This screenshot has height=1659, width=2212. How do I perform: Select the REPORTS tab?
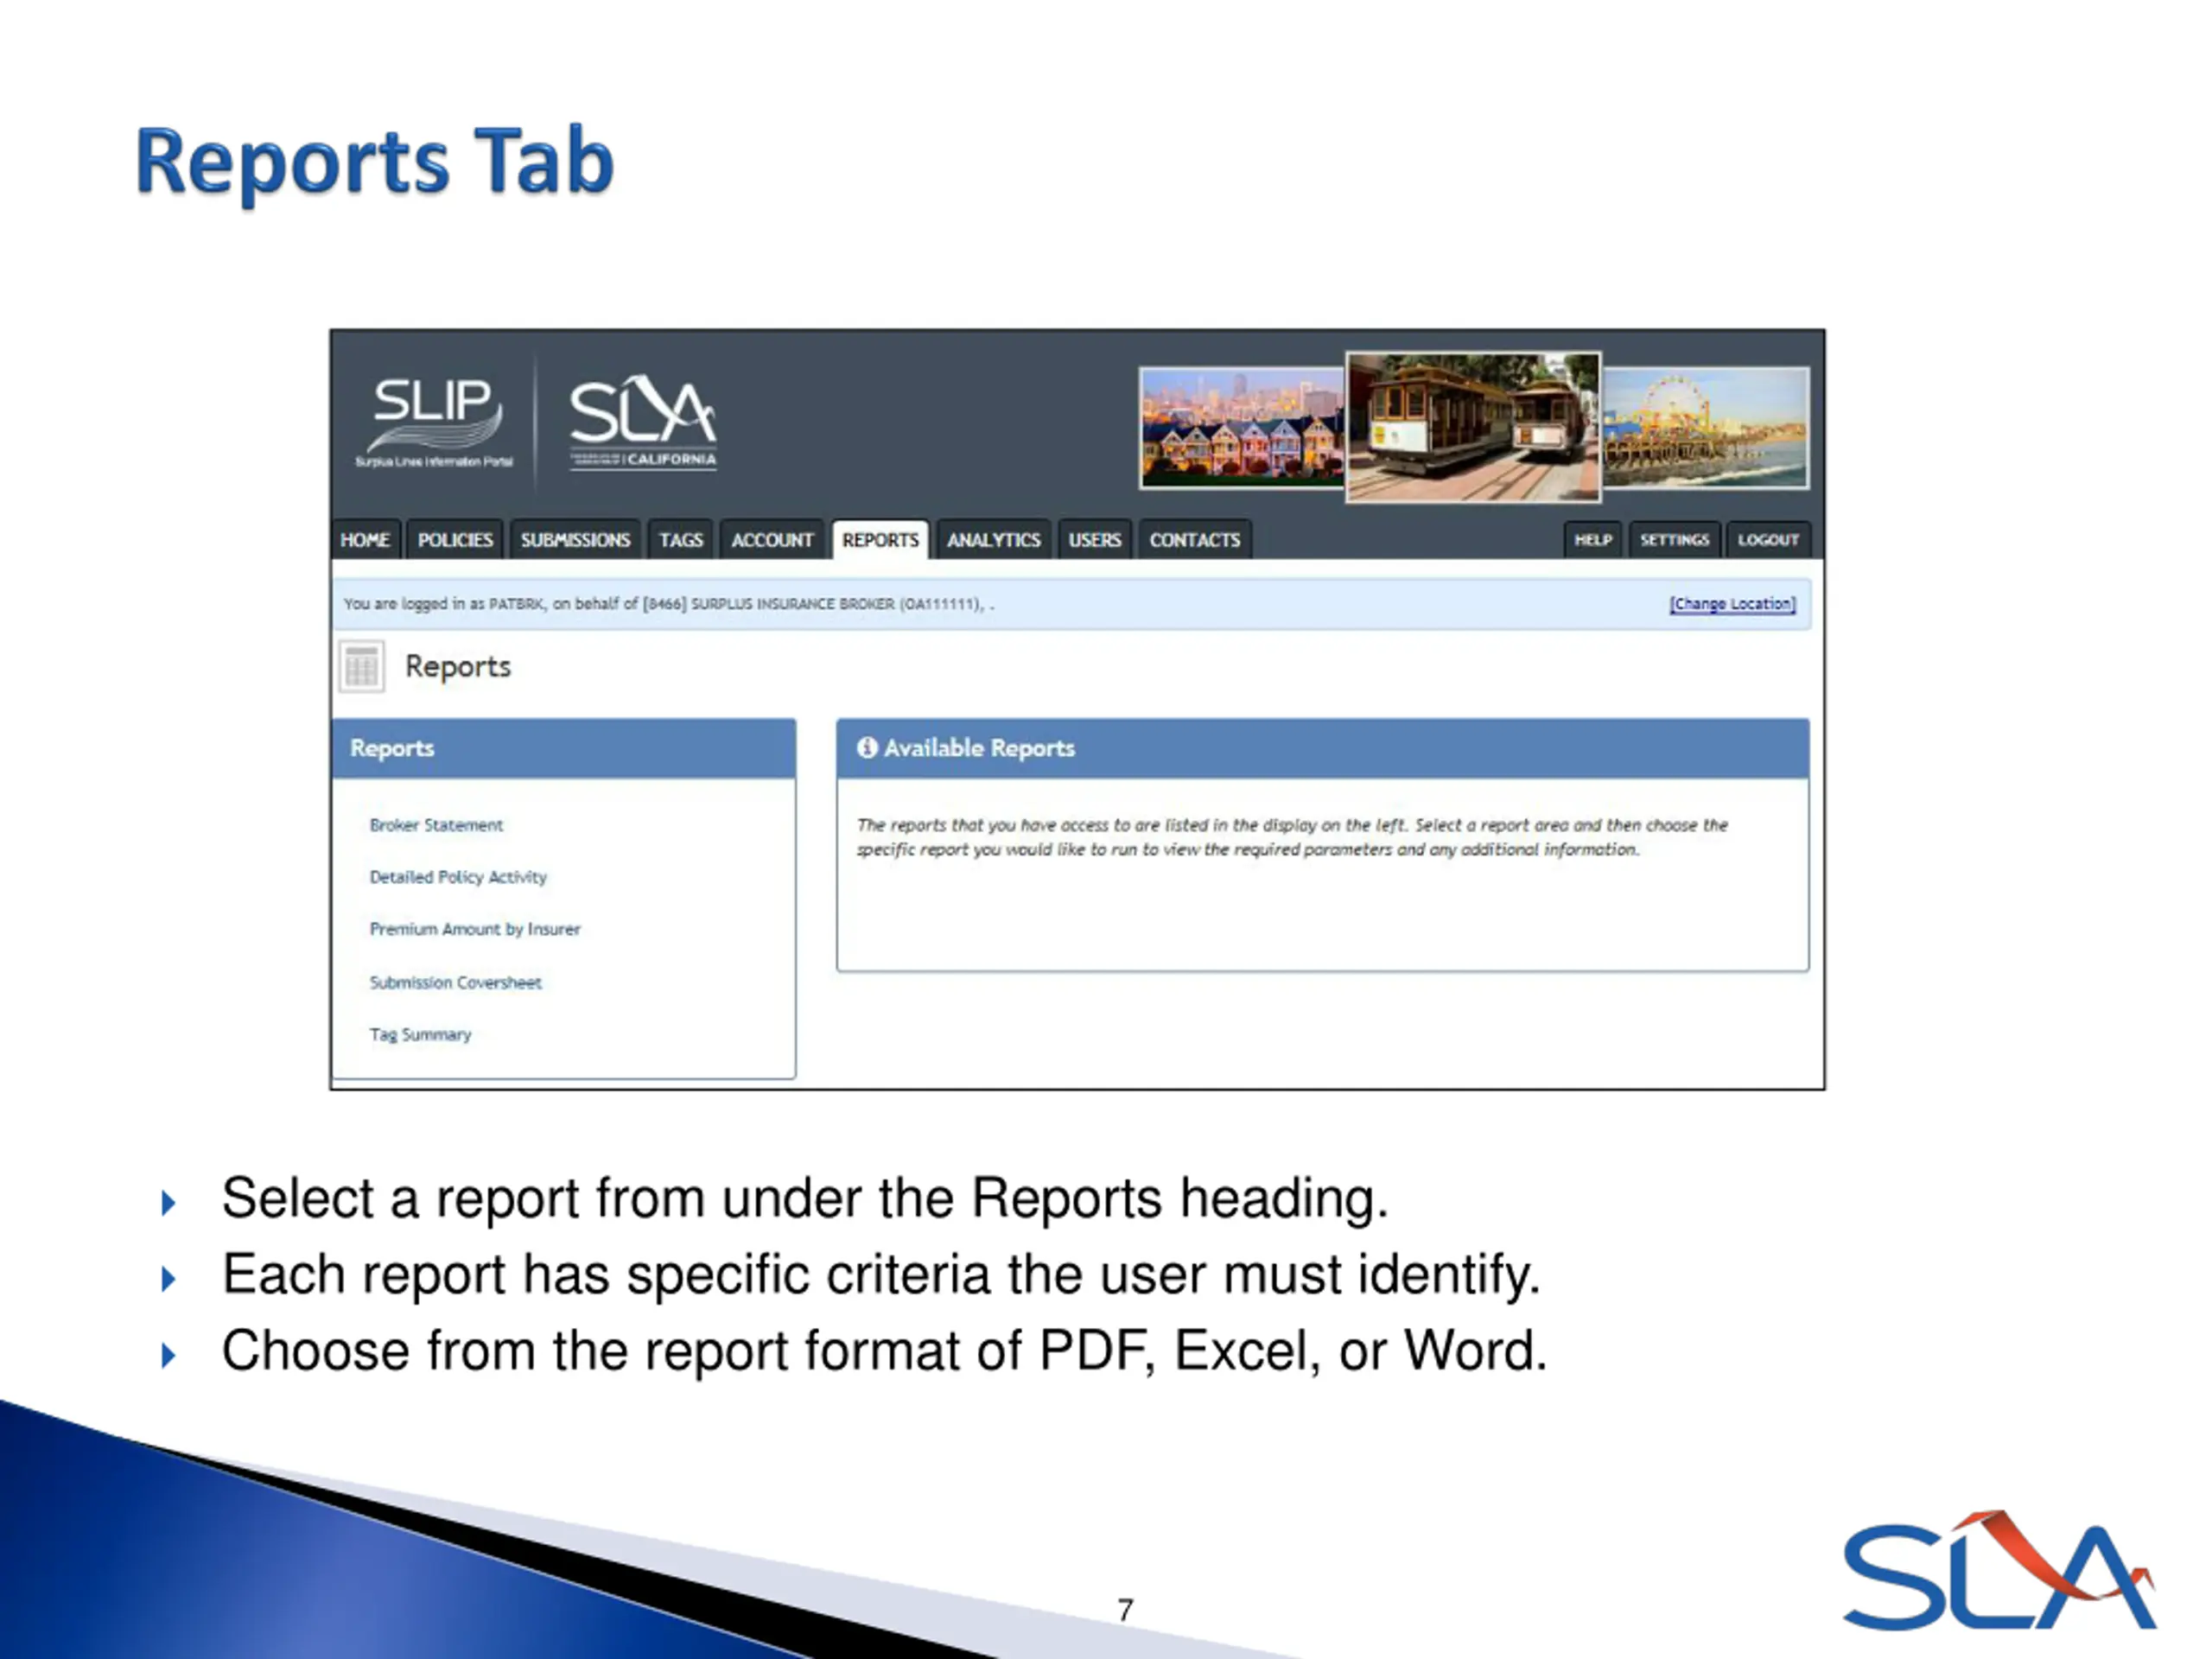(880, 540)
